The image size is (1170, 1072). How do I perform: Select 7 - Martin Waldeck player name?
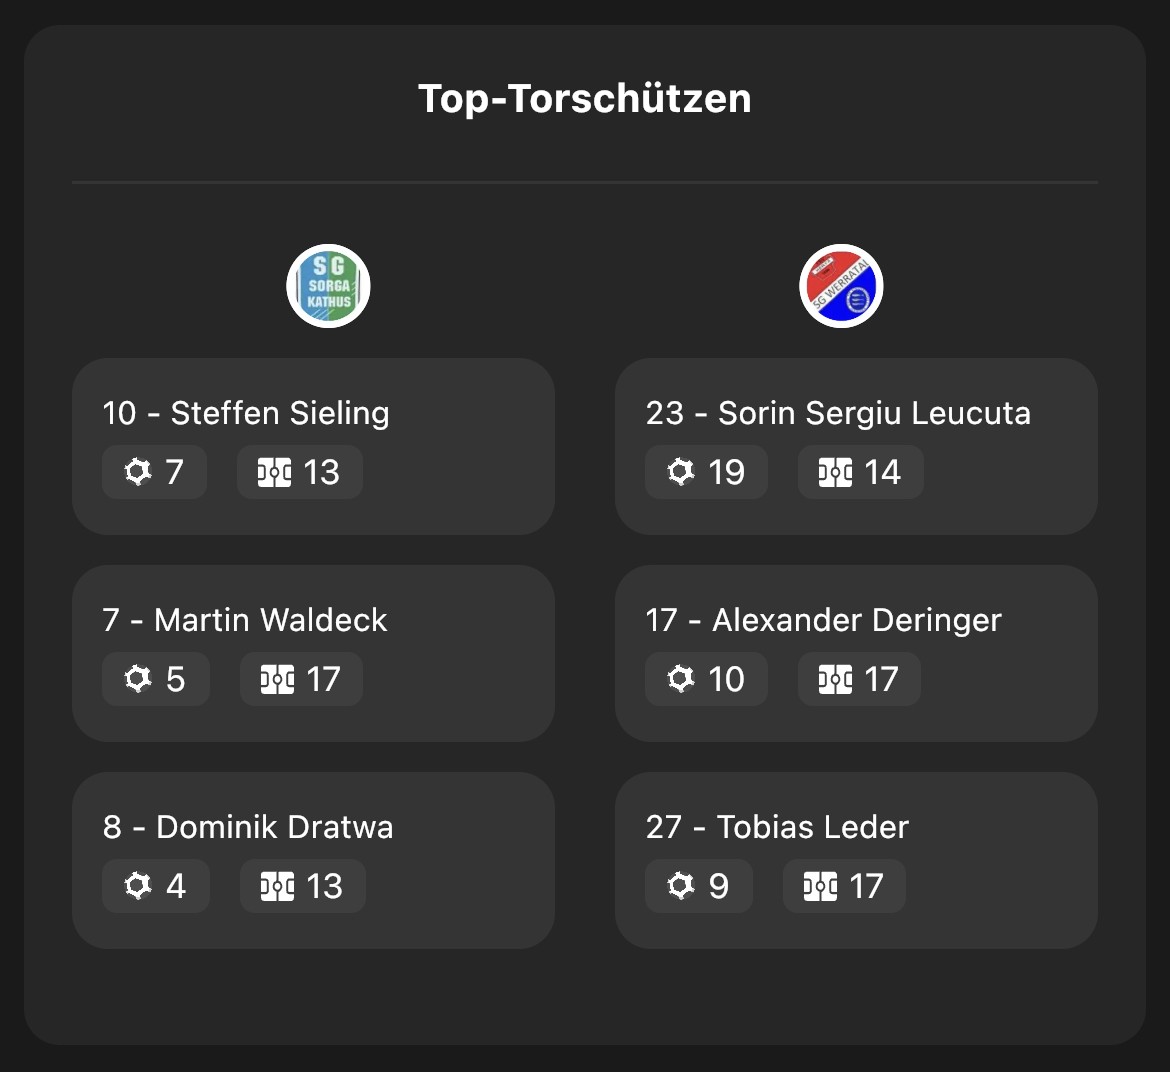245,620
